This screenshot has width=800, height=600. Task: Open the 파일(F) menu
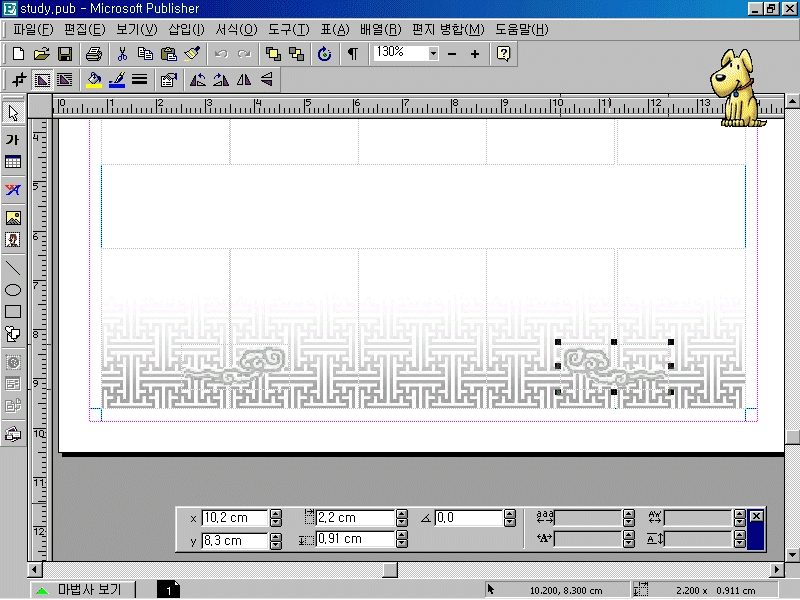(x=33, y=30)
